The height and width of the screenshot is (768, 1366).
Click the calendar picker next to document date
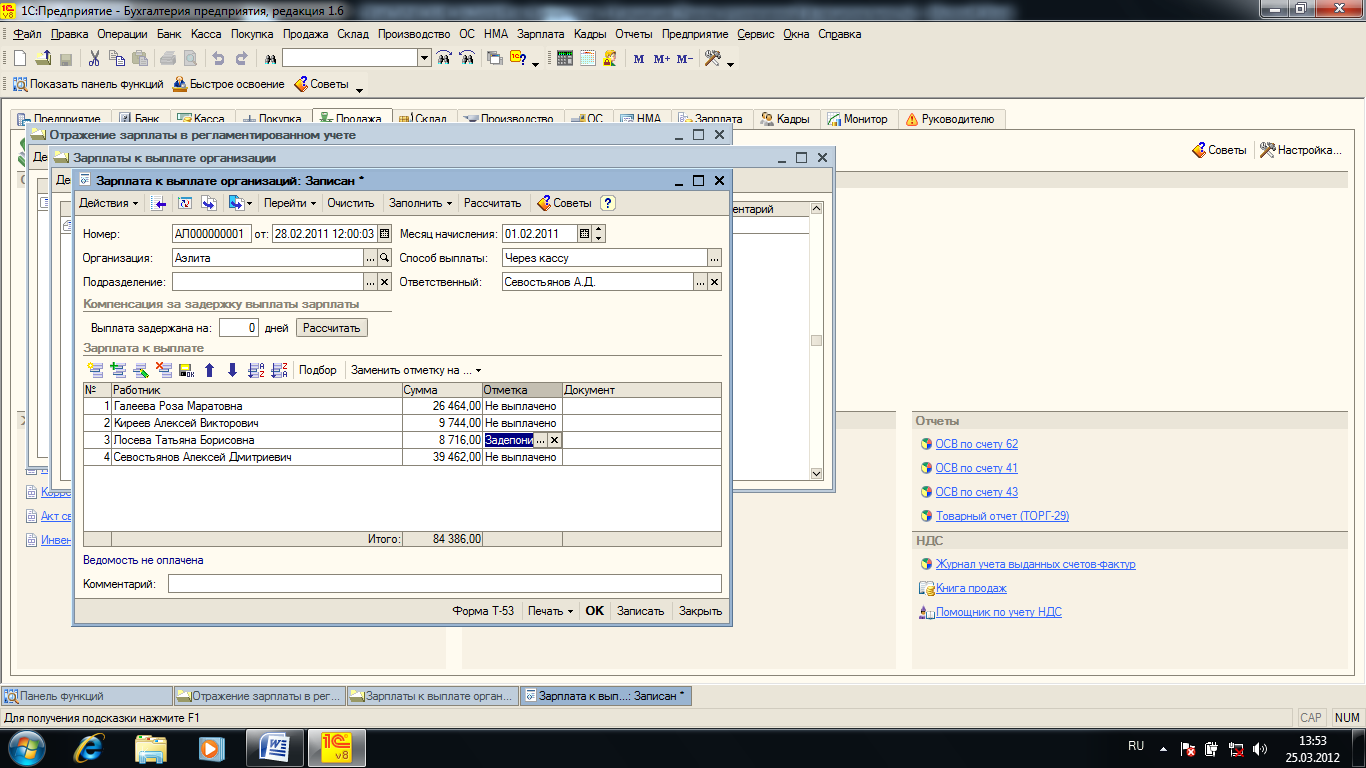pos(384,234)
